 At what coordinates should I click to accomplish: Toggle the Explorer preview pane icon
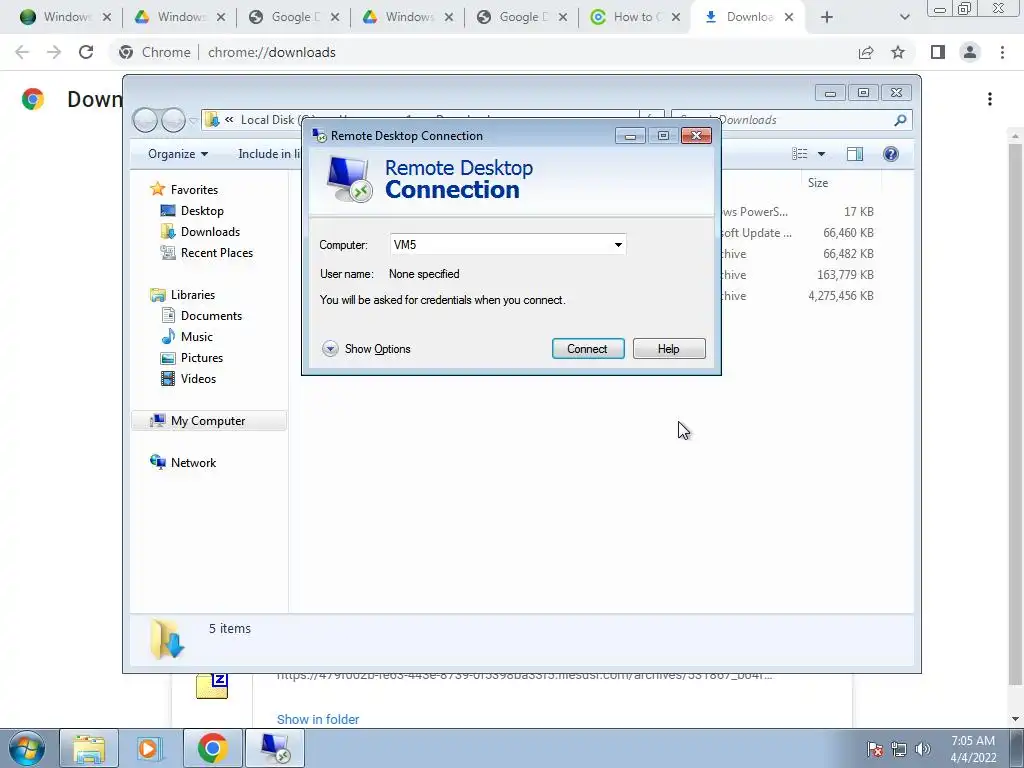click(855, 154)
